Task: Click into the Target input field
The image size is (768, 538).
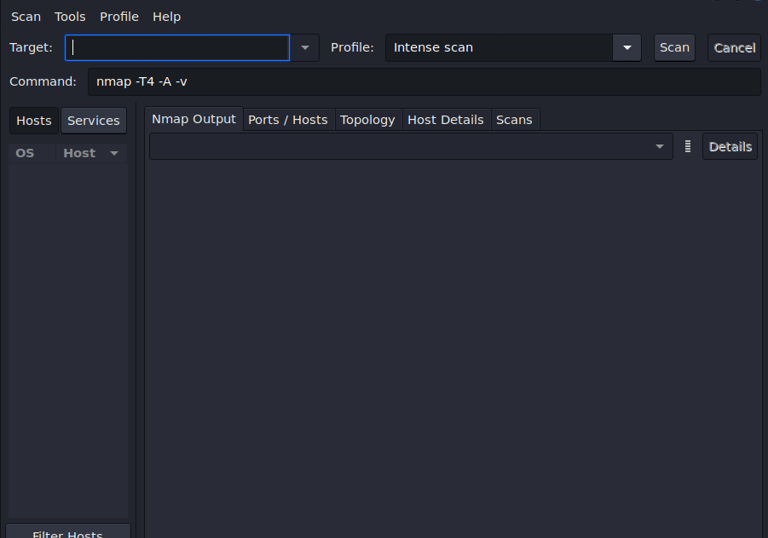Action: tap(177, 48)
